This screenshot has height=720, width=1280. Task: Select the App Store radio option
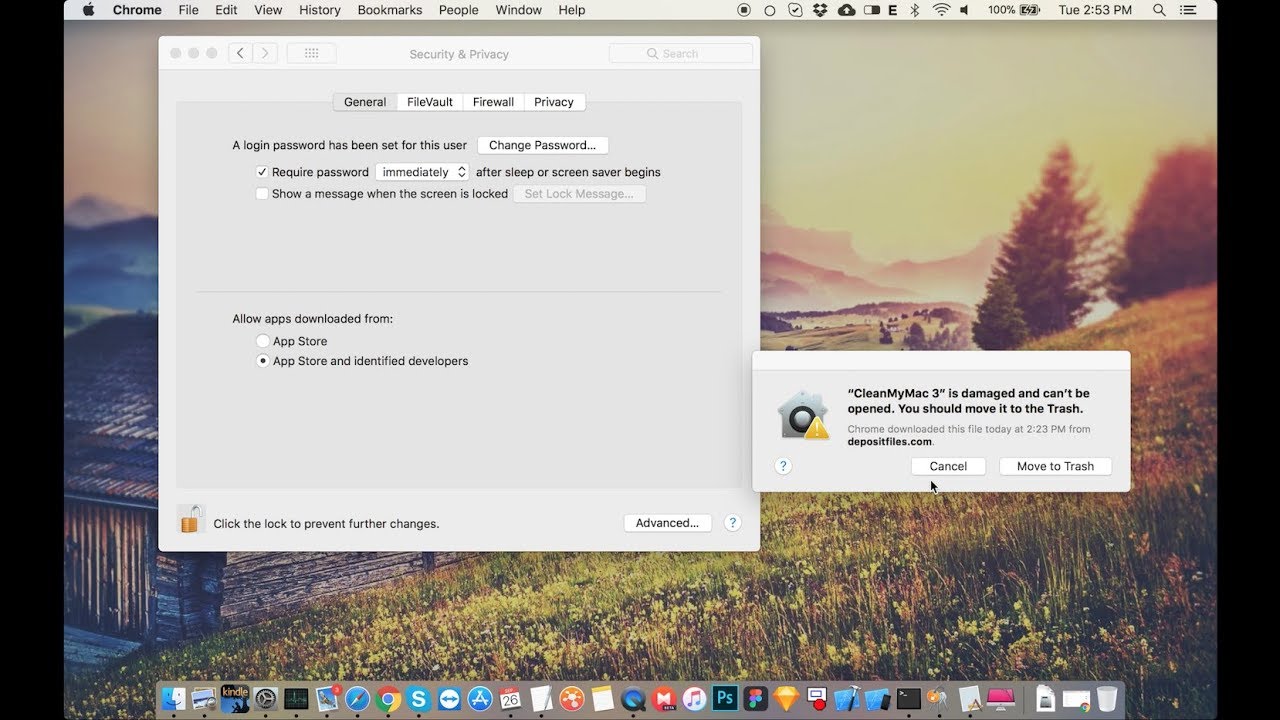[x=263, y=341]
